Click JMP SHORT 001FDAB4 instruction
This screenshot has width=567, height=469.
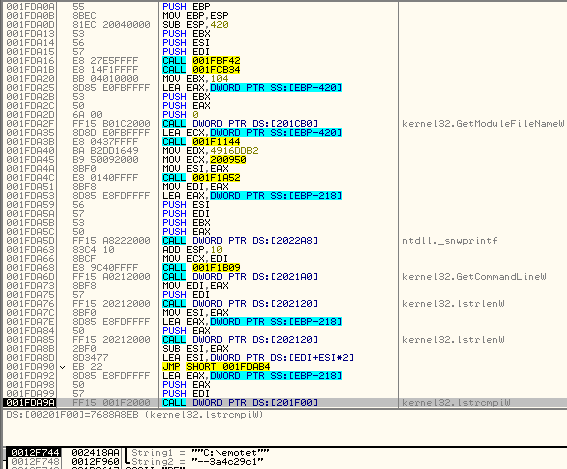pos(216,367)
